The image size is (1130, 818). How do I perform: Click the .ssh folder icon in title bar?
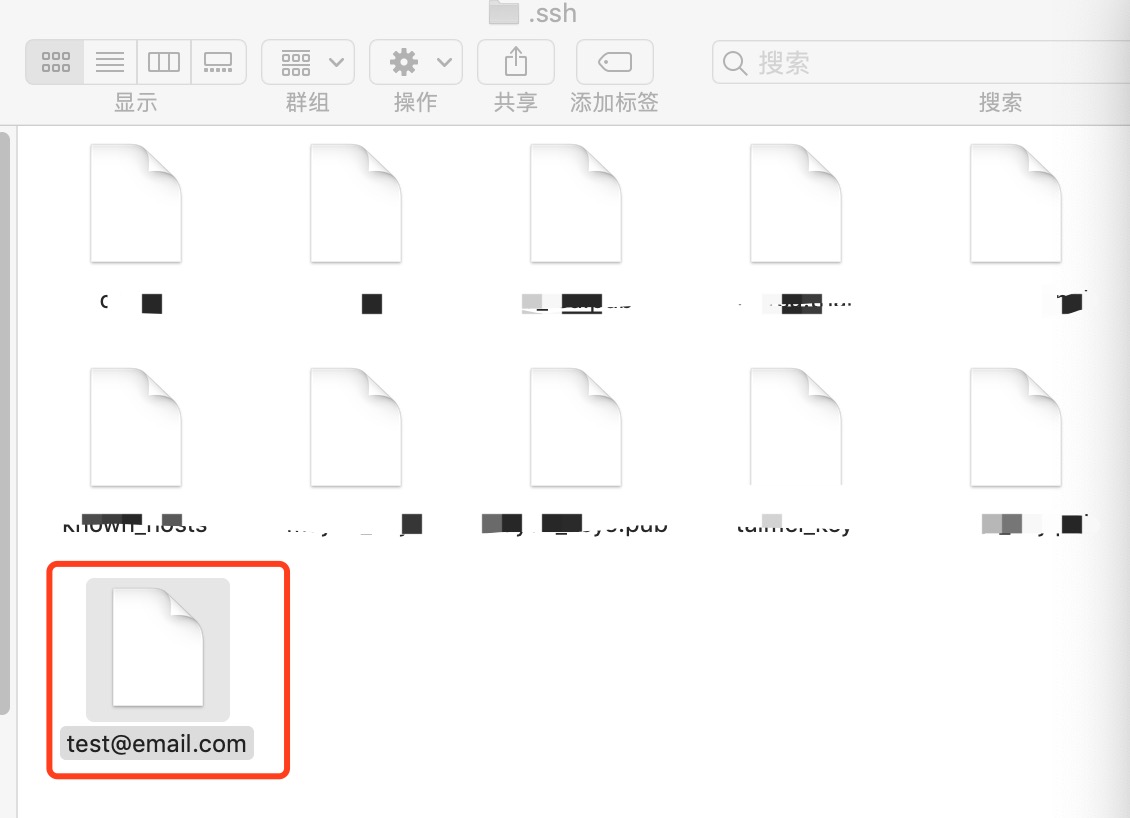coord(503,13)
